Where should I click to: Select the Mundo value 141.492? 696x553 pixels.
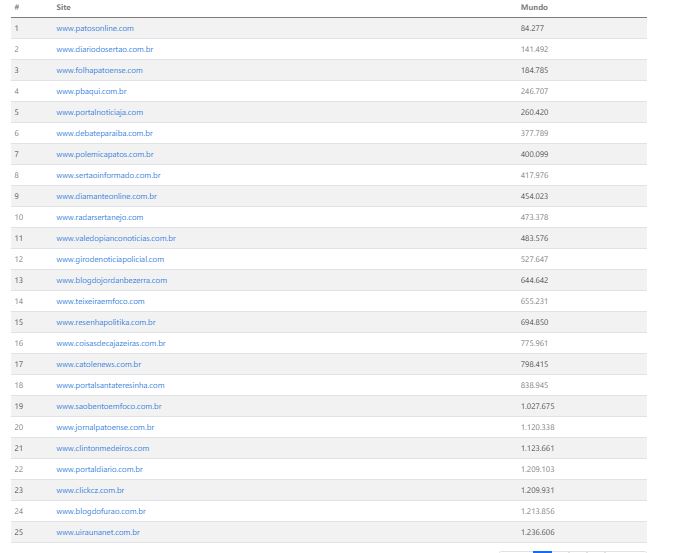[x=534, y=49]
